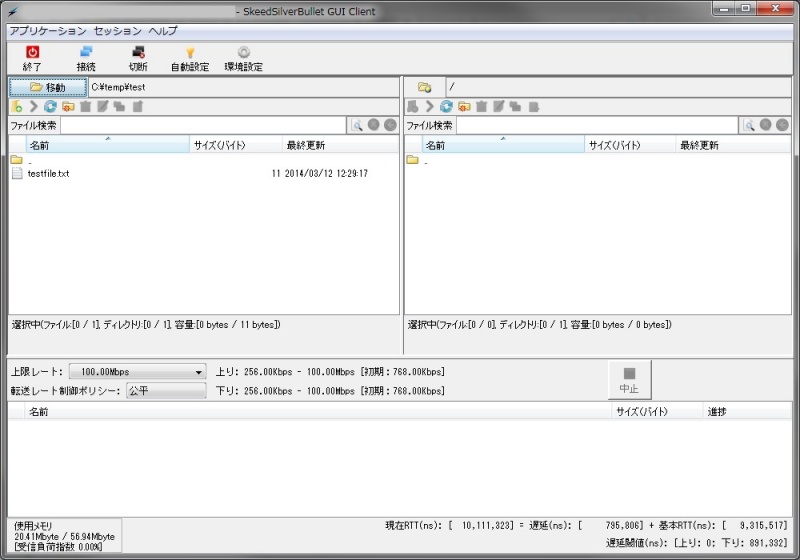Viewport: 800px width, 560px height.
Task: Maximize the SkeedSilverBullet window
Action: pos(745,8)
